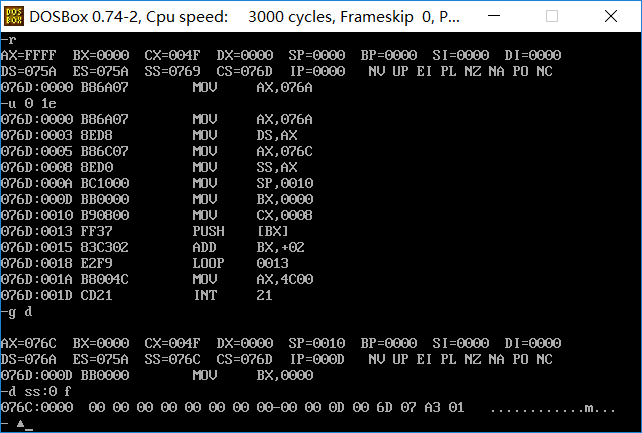The height and width of the screenshot is (433, 642).
Task: Select opcode bytes 8ED8
Action: 97,135
